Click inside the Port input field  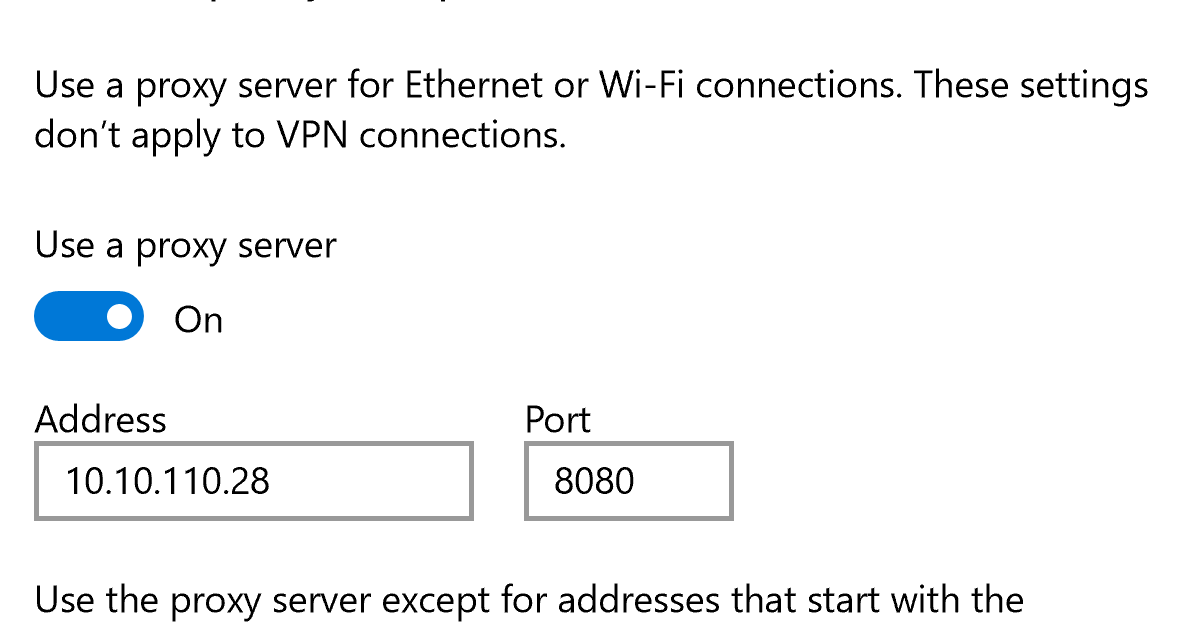tap(627, 481)
